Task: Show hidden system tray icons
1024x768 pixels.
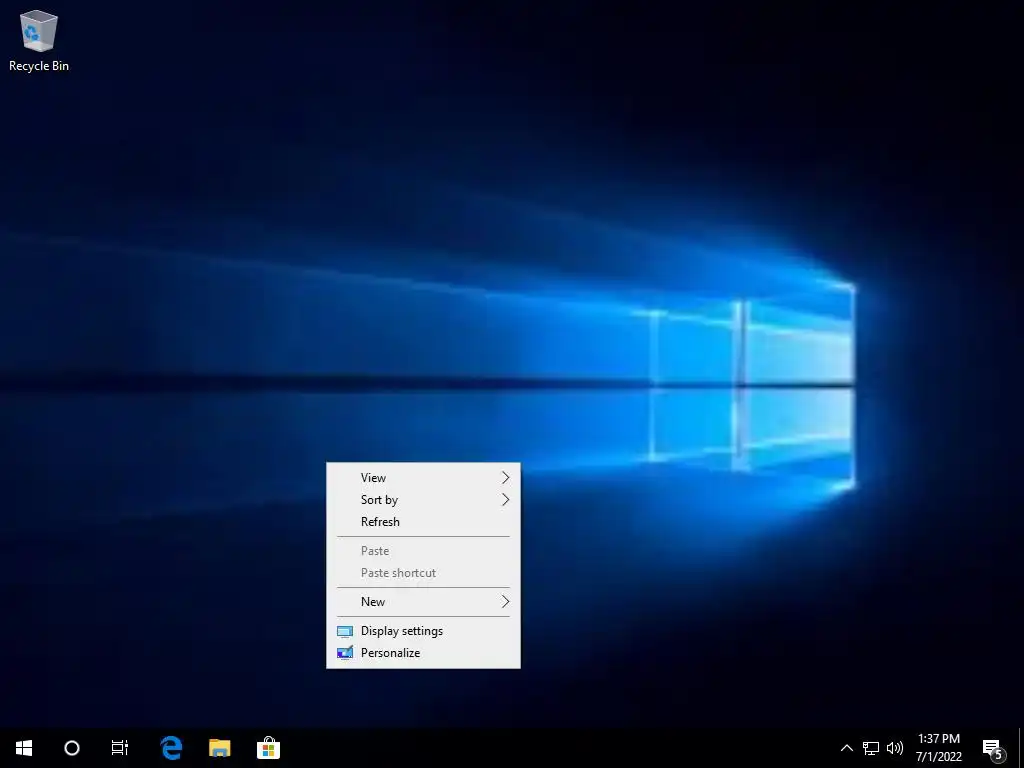Action: pos(846,748)
